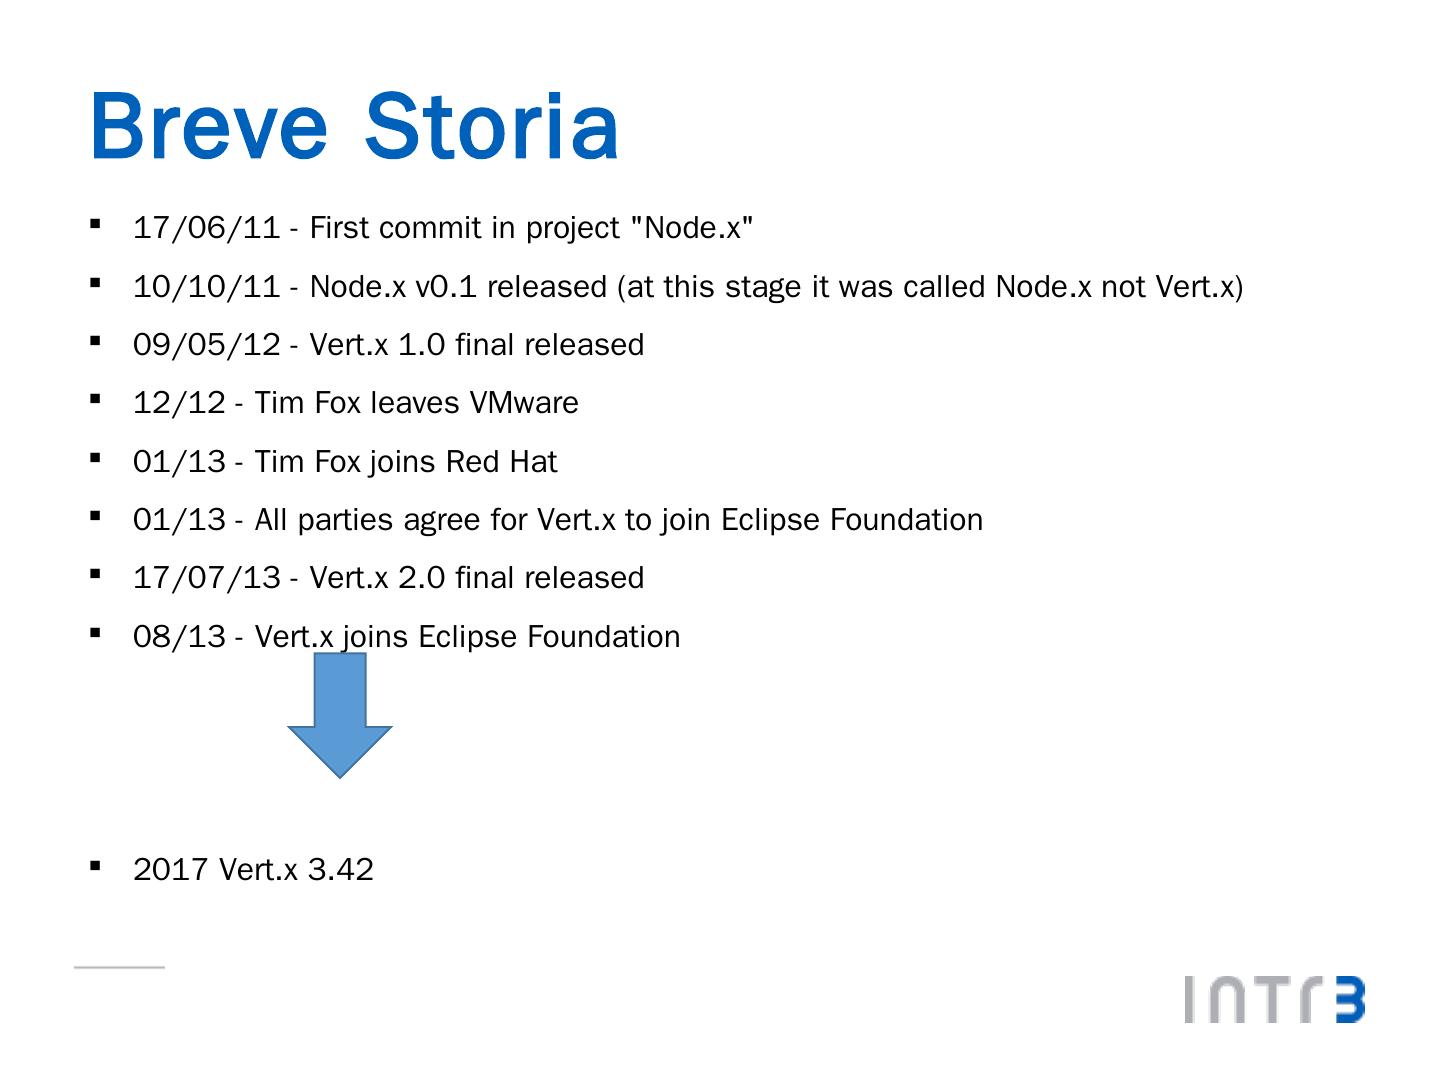Select the "Breve Storia" slide title
1440x1080 pixels.
coord(354,127)
